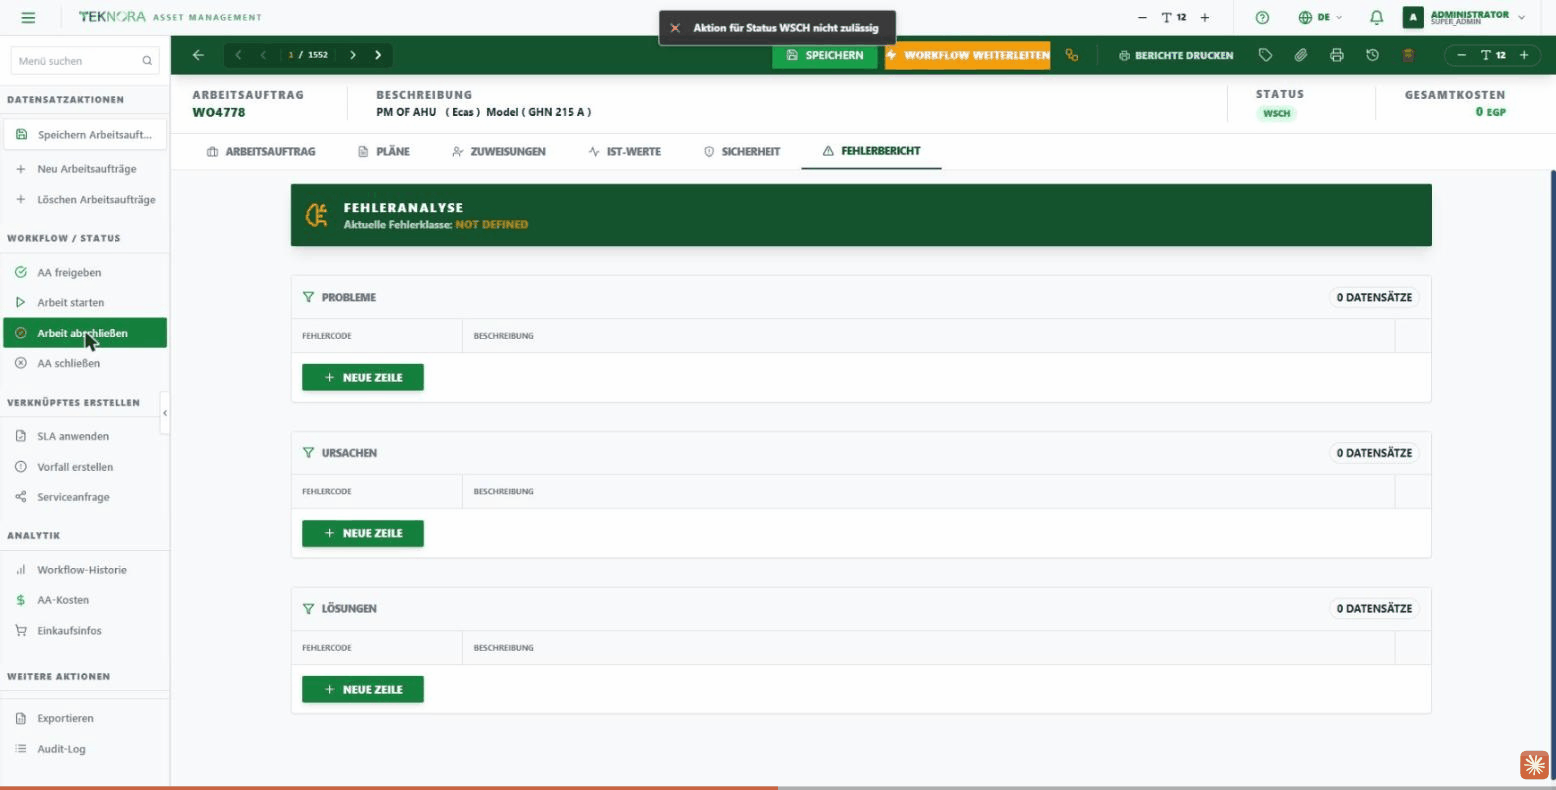Click Neue Zeile under Ursachen
This screenshot has width=1556, height=790.
tap(363, 533)
